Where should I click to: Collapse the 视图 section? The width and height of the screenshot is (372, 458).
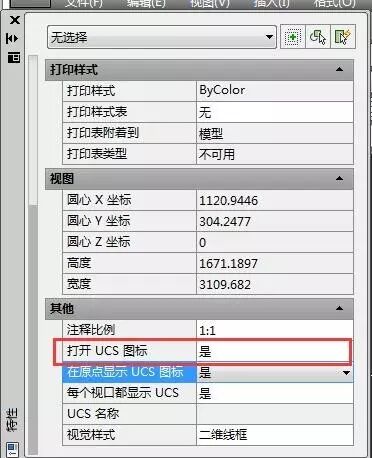339,178
